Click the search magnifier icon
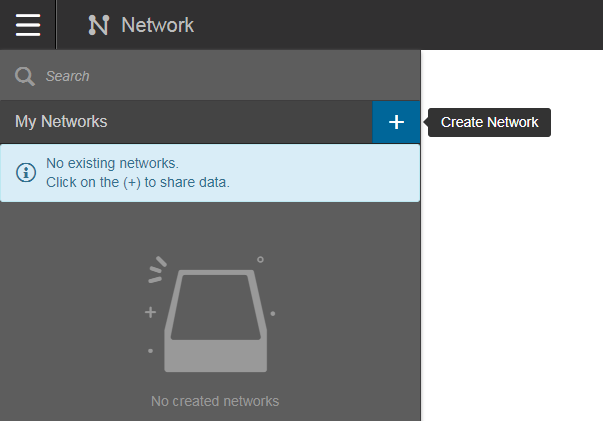The image size is (603, 421). coord(25,76)
